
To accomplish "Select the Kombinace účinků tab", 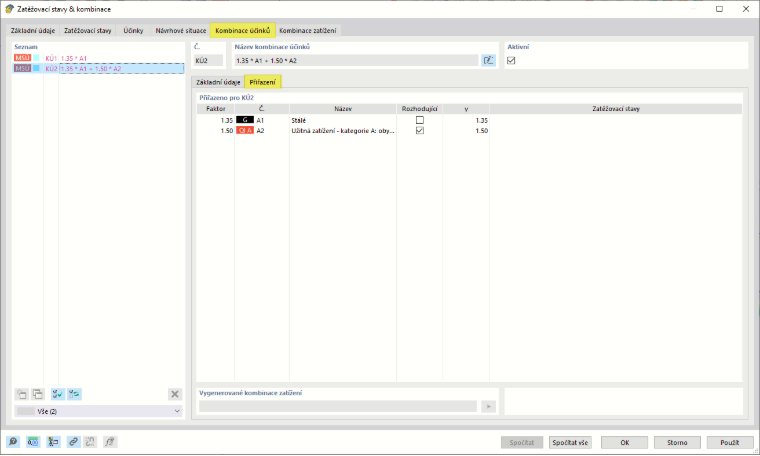I will 243,31.
